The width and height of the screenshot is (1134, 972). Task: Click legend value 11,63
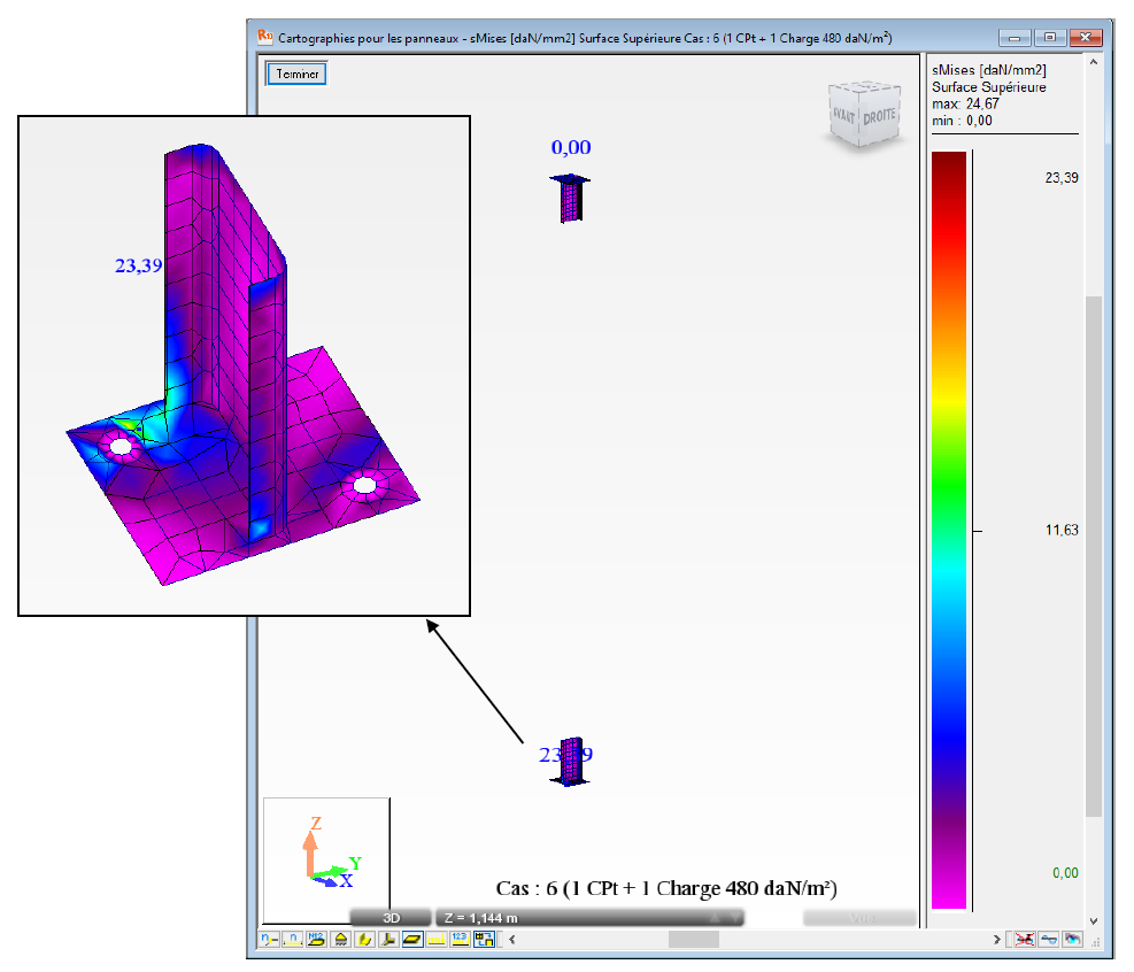1061,530
